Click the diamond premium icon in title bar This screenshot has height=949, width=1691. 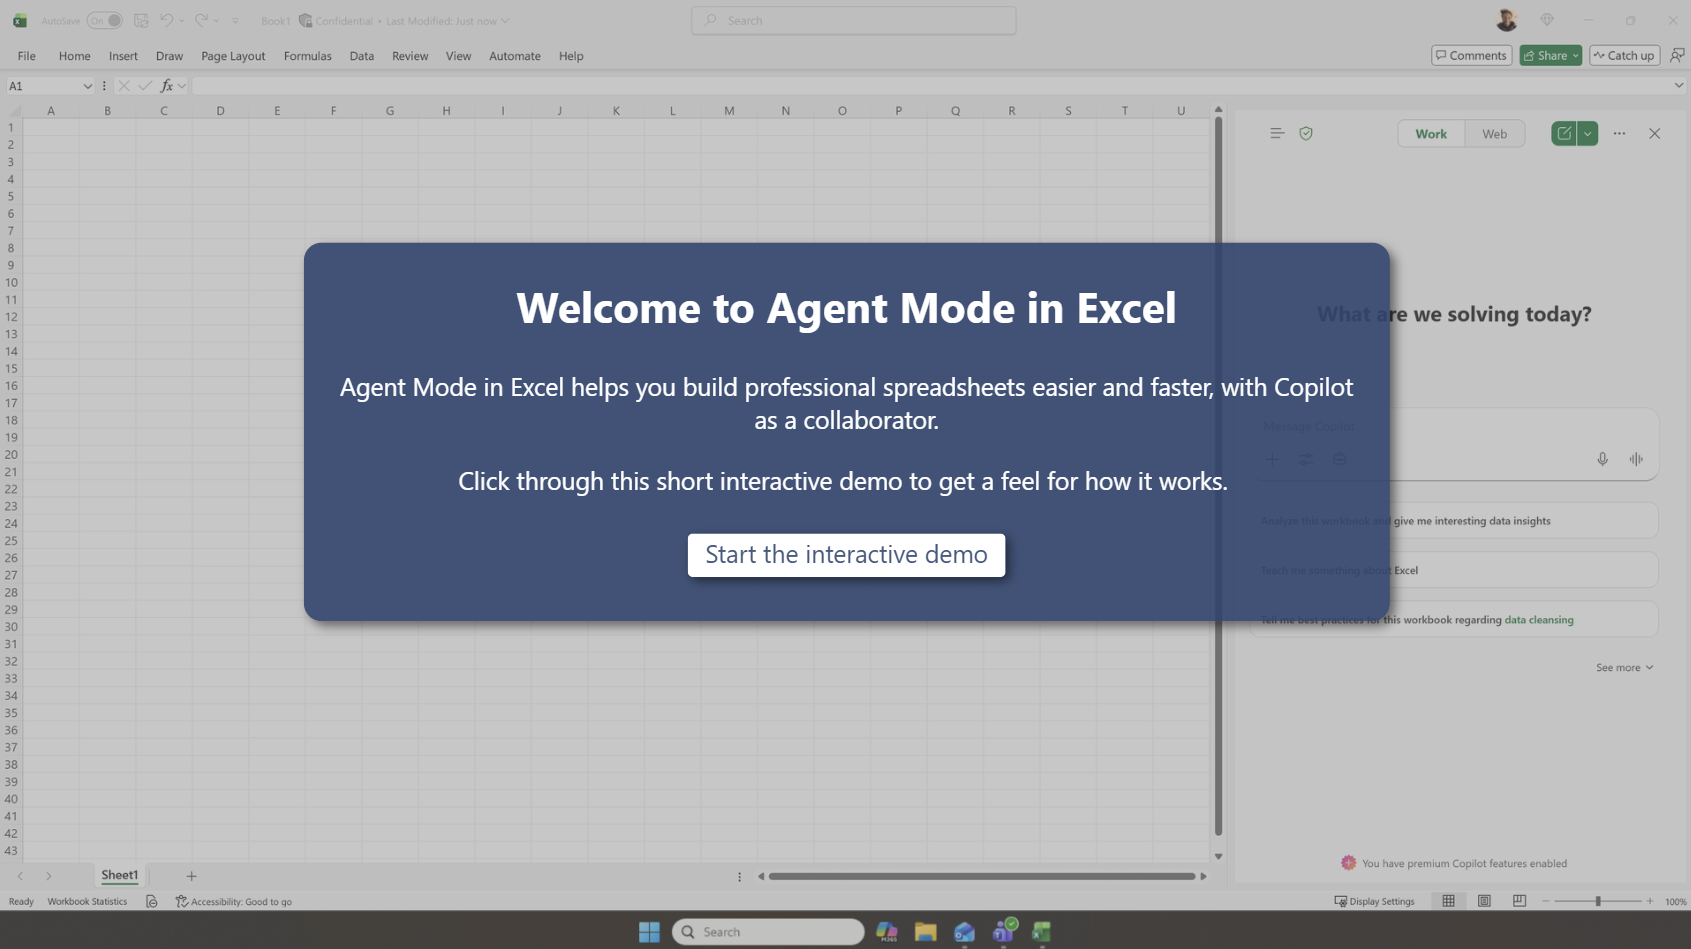pos(1547,20)
